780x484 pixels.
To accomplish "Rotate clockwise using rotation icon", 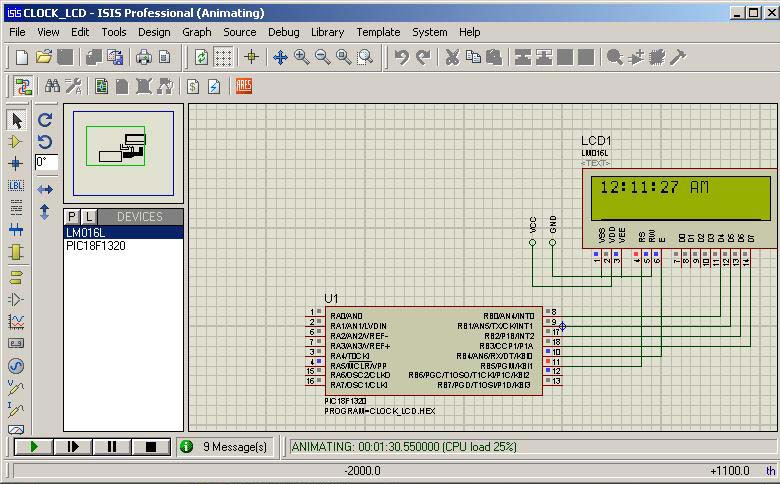I will pos(45,120).
